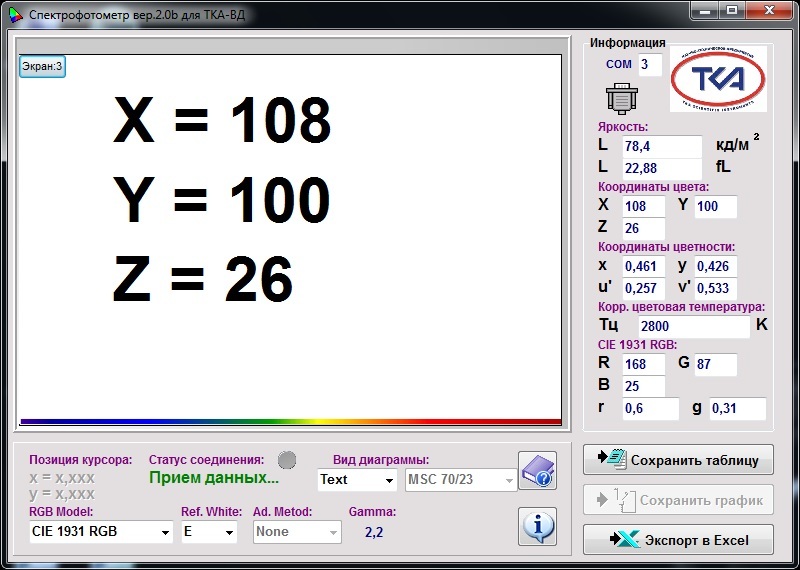Click the save table icon
800x570 pixels.
click(x=610, y=460)
